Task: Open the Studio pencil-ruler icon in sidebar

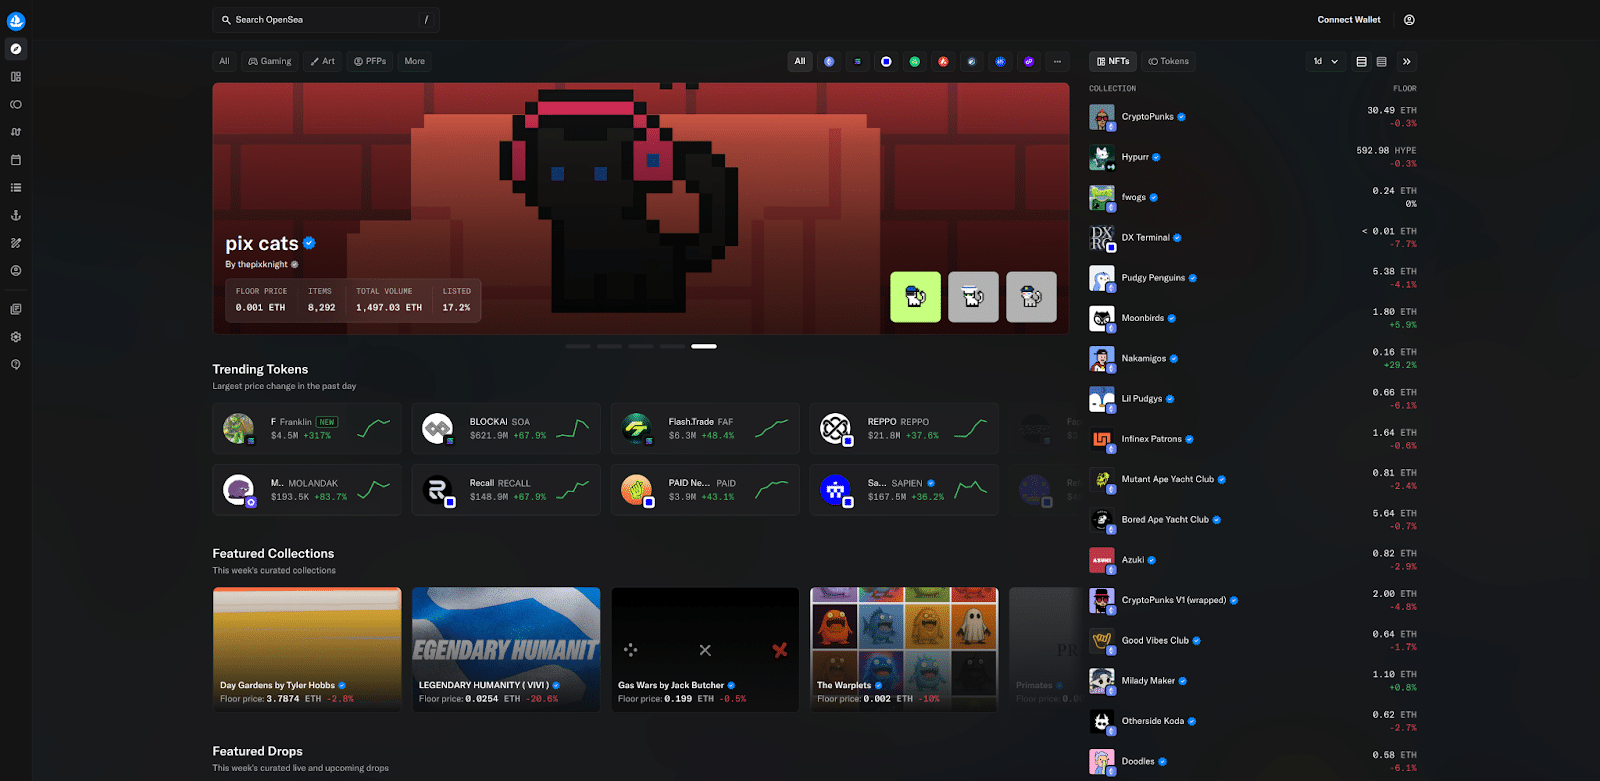Action: [16, 243]
